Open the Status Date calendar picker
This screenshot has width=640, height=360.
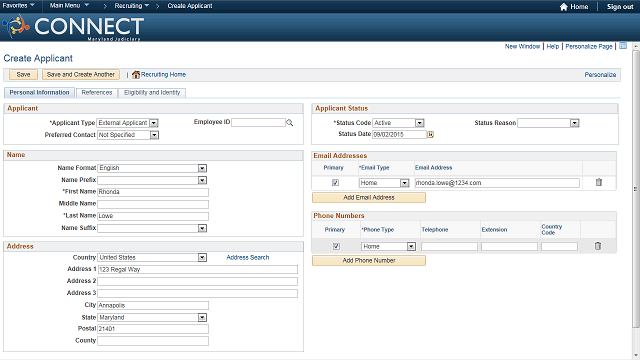click(x=430, y=134)
